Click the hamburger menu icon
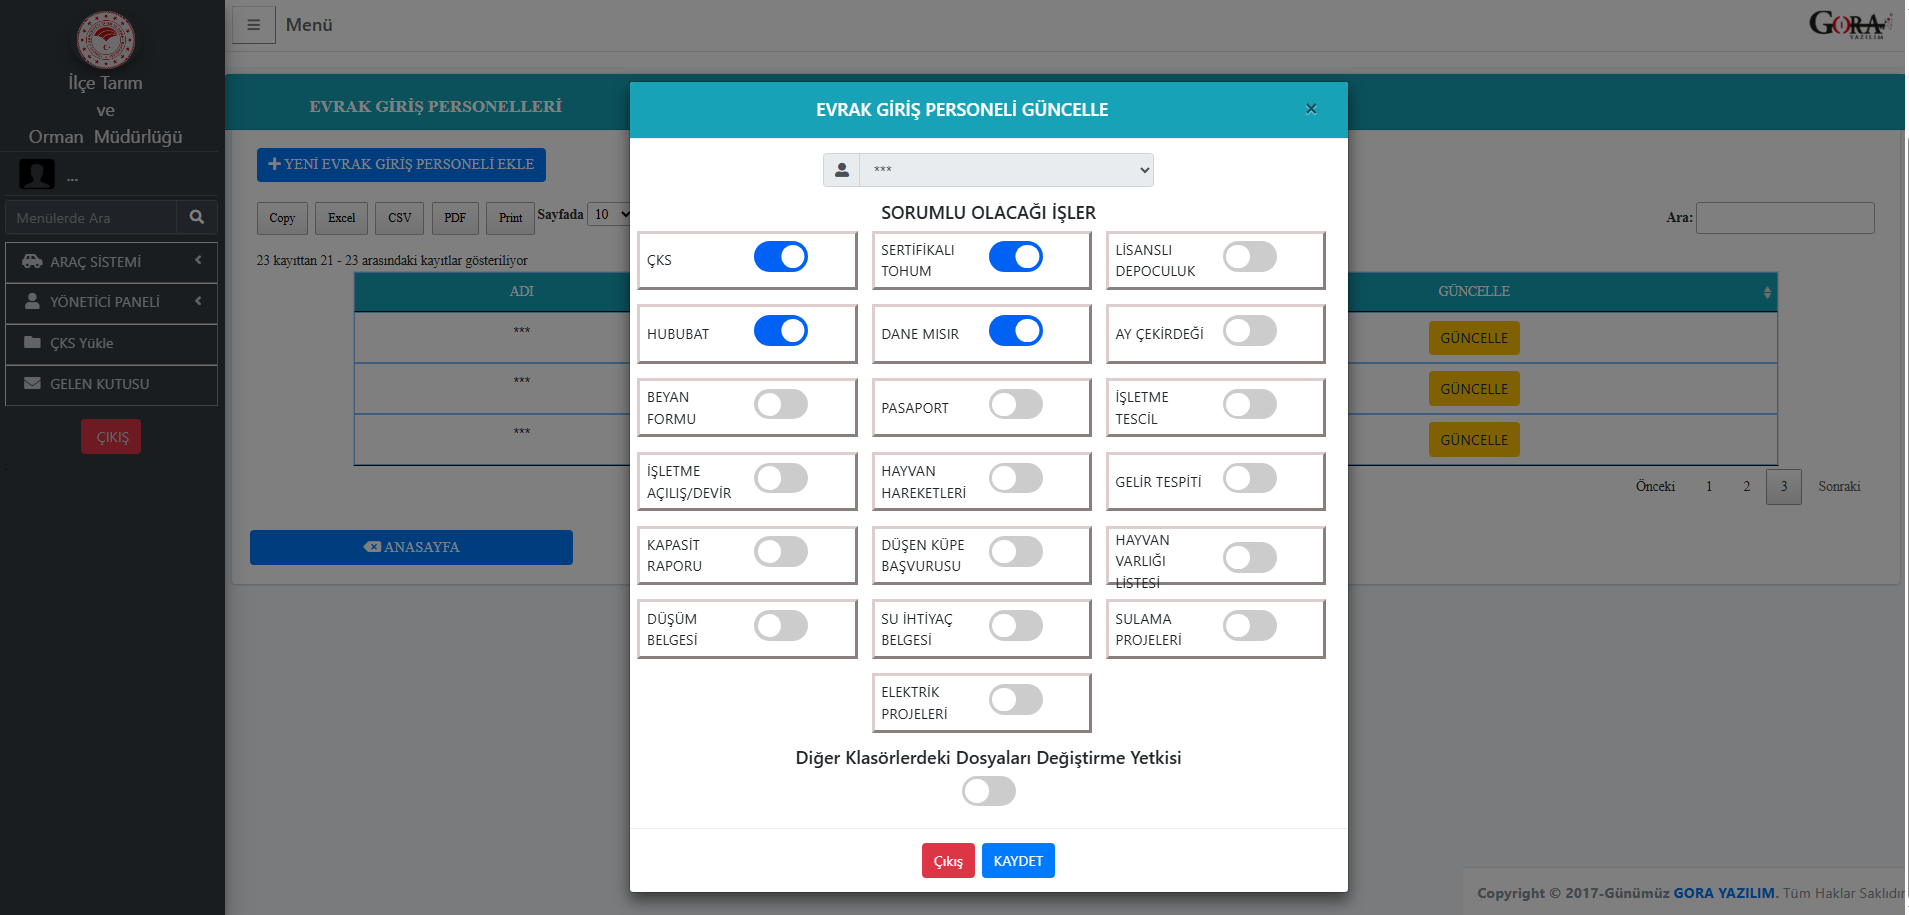The height and width of the screenshot is (915, 1909). 253,25
